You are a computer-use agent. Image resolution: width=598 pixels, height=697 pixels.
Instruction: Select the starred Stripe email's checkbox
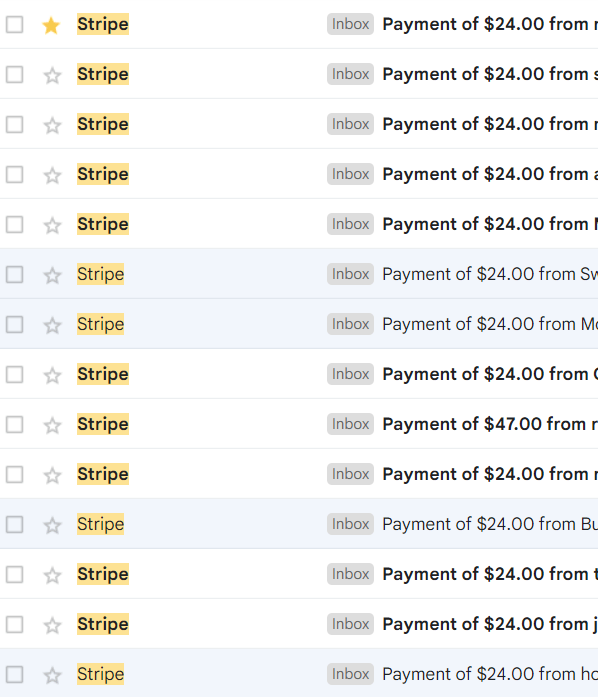pyautogui.click(x=15, y=24)
